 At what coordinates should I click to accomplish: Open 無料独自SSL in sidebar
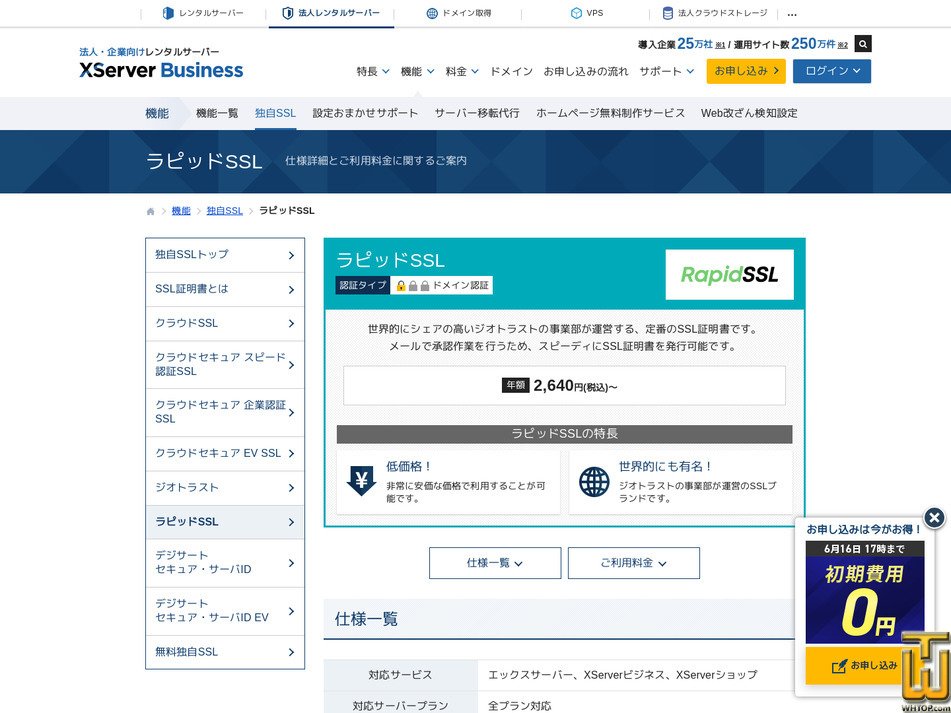225,652
